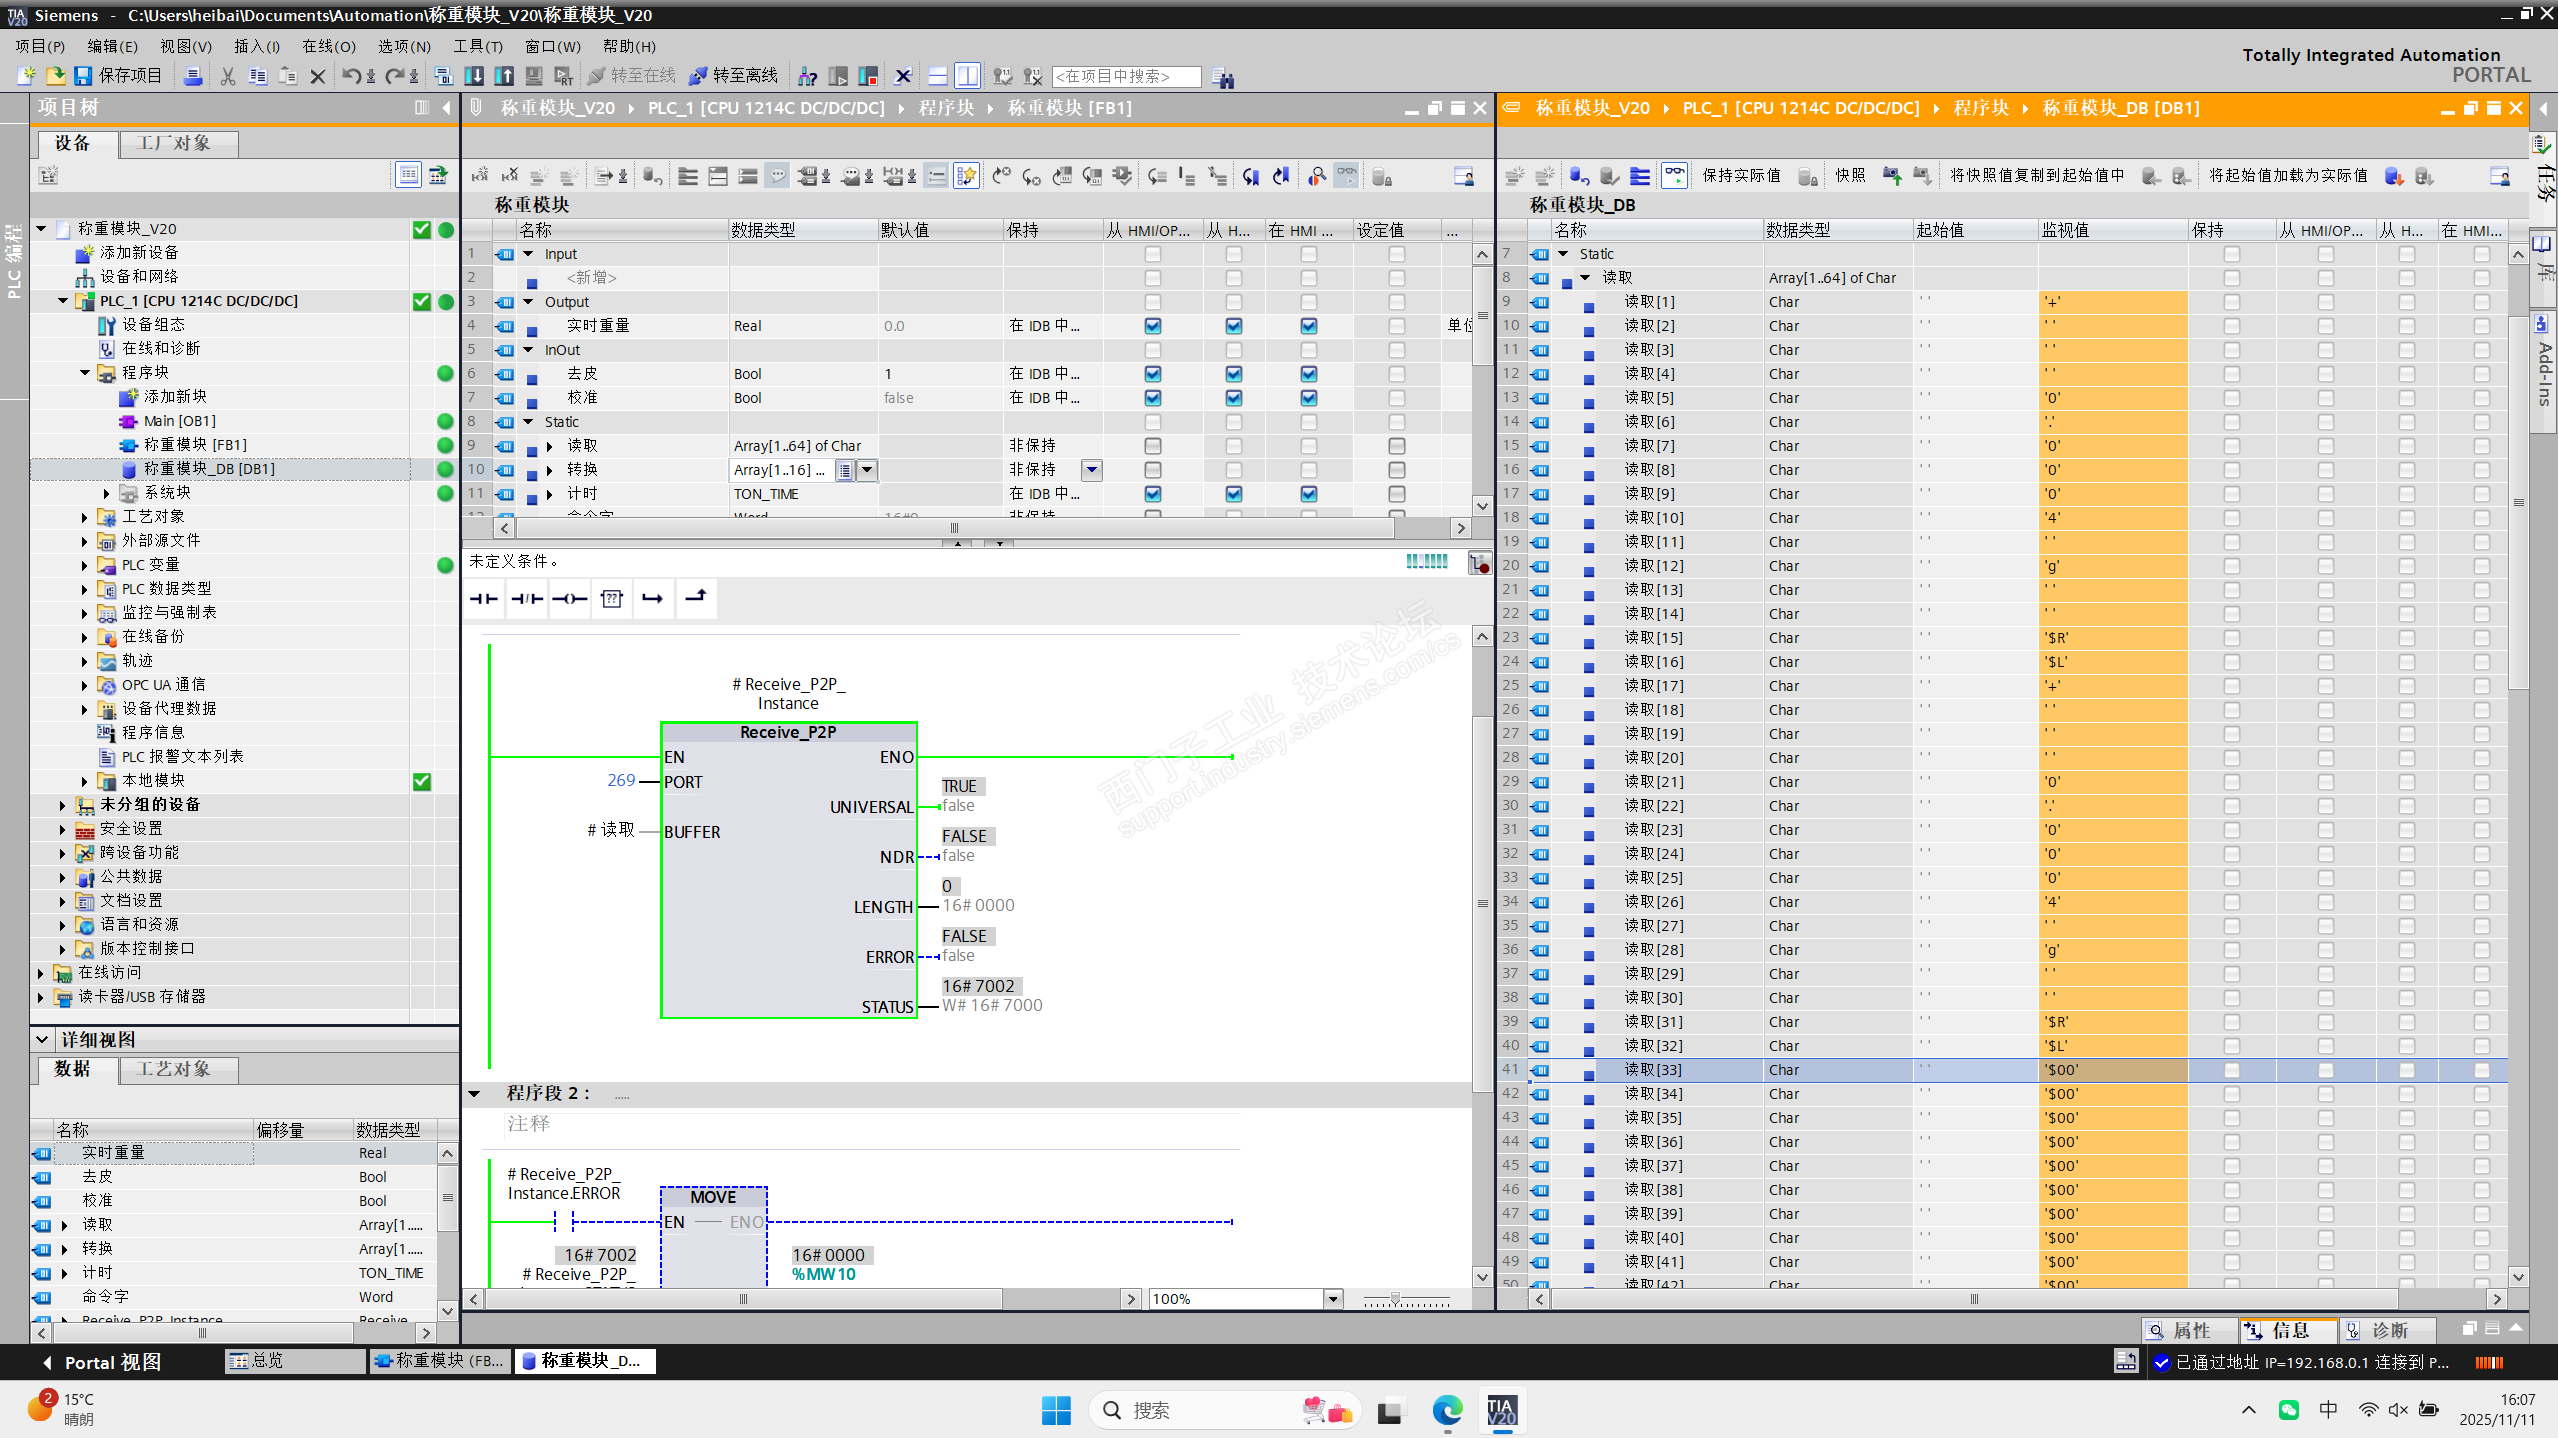Insert normally closed contact instruction
2558x1438 pixels.
pyautogui.click(x=527, y=598)
